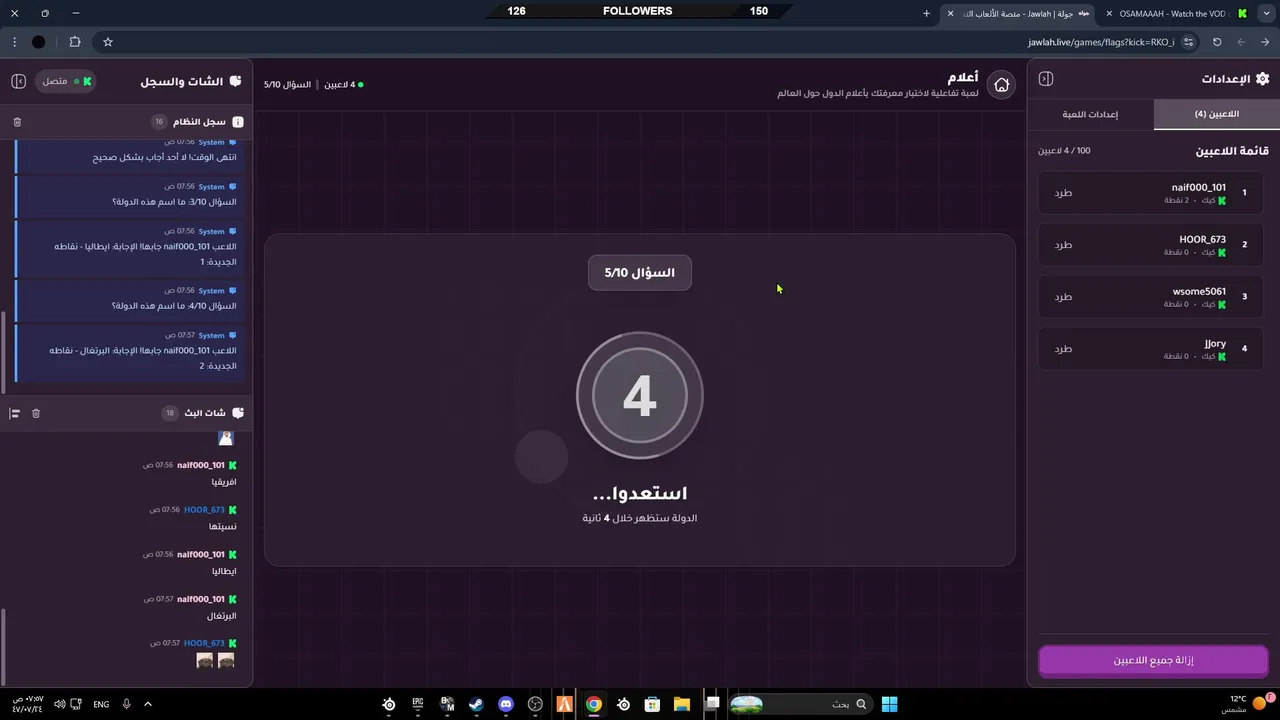Reload the page
The image size is (1280, 720).
(x=1217, y=42)
